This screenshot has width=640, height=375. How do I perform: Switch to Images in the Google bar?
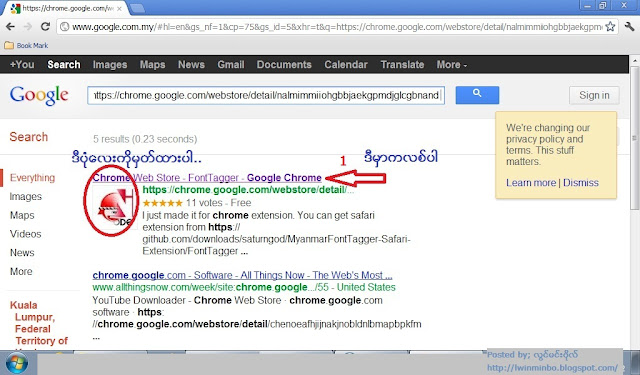(x=110, y=64)
